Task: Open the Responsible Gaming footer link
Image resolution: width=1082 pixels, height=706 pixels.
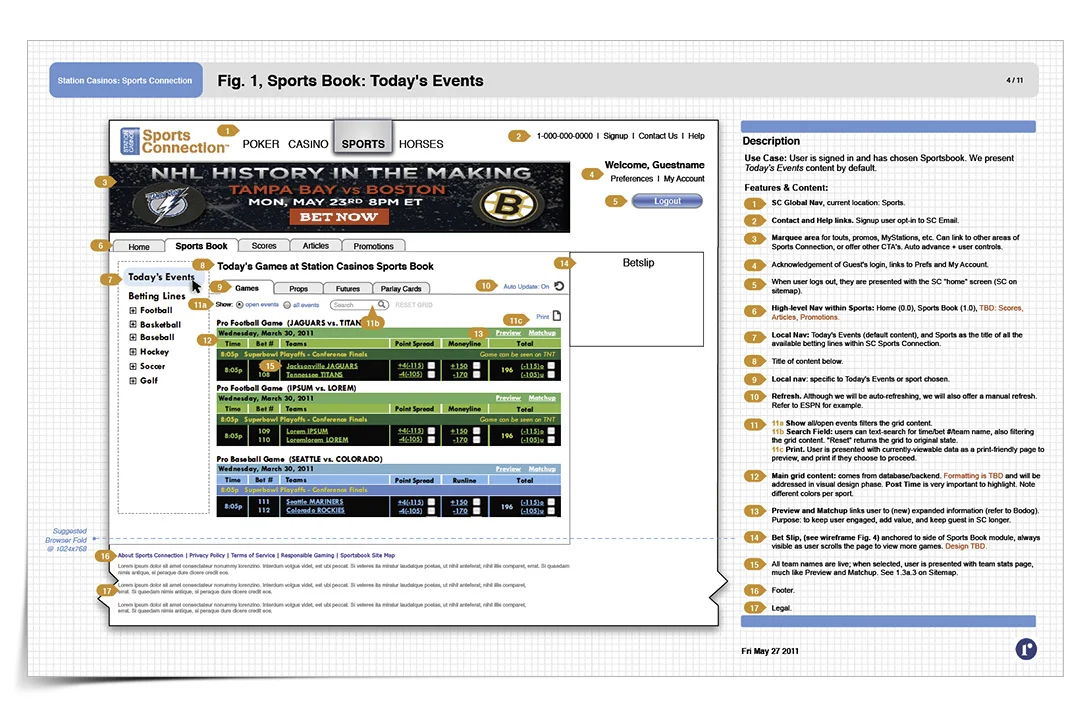Action: click(x=307, y=555)
